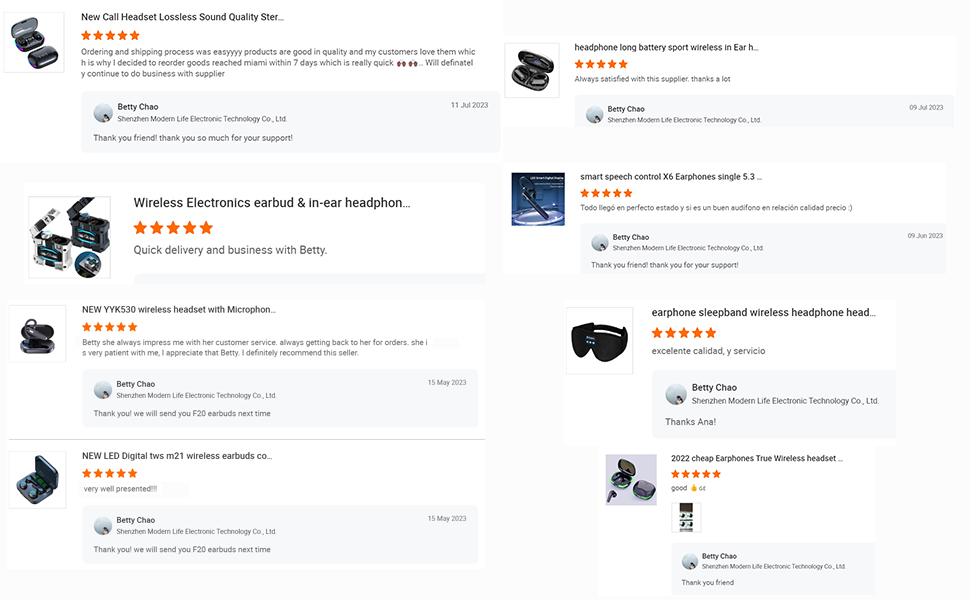This screenshot has width=970, height=600.
Task: Click the Betty Chao name in the YYK530 review reply
Action: click(135, 384)
